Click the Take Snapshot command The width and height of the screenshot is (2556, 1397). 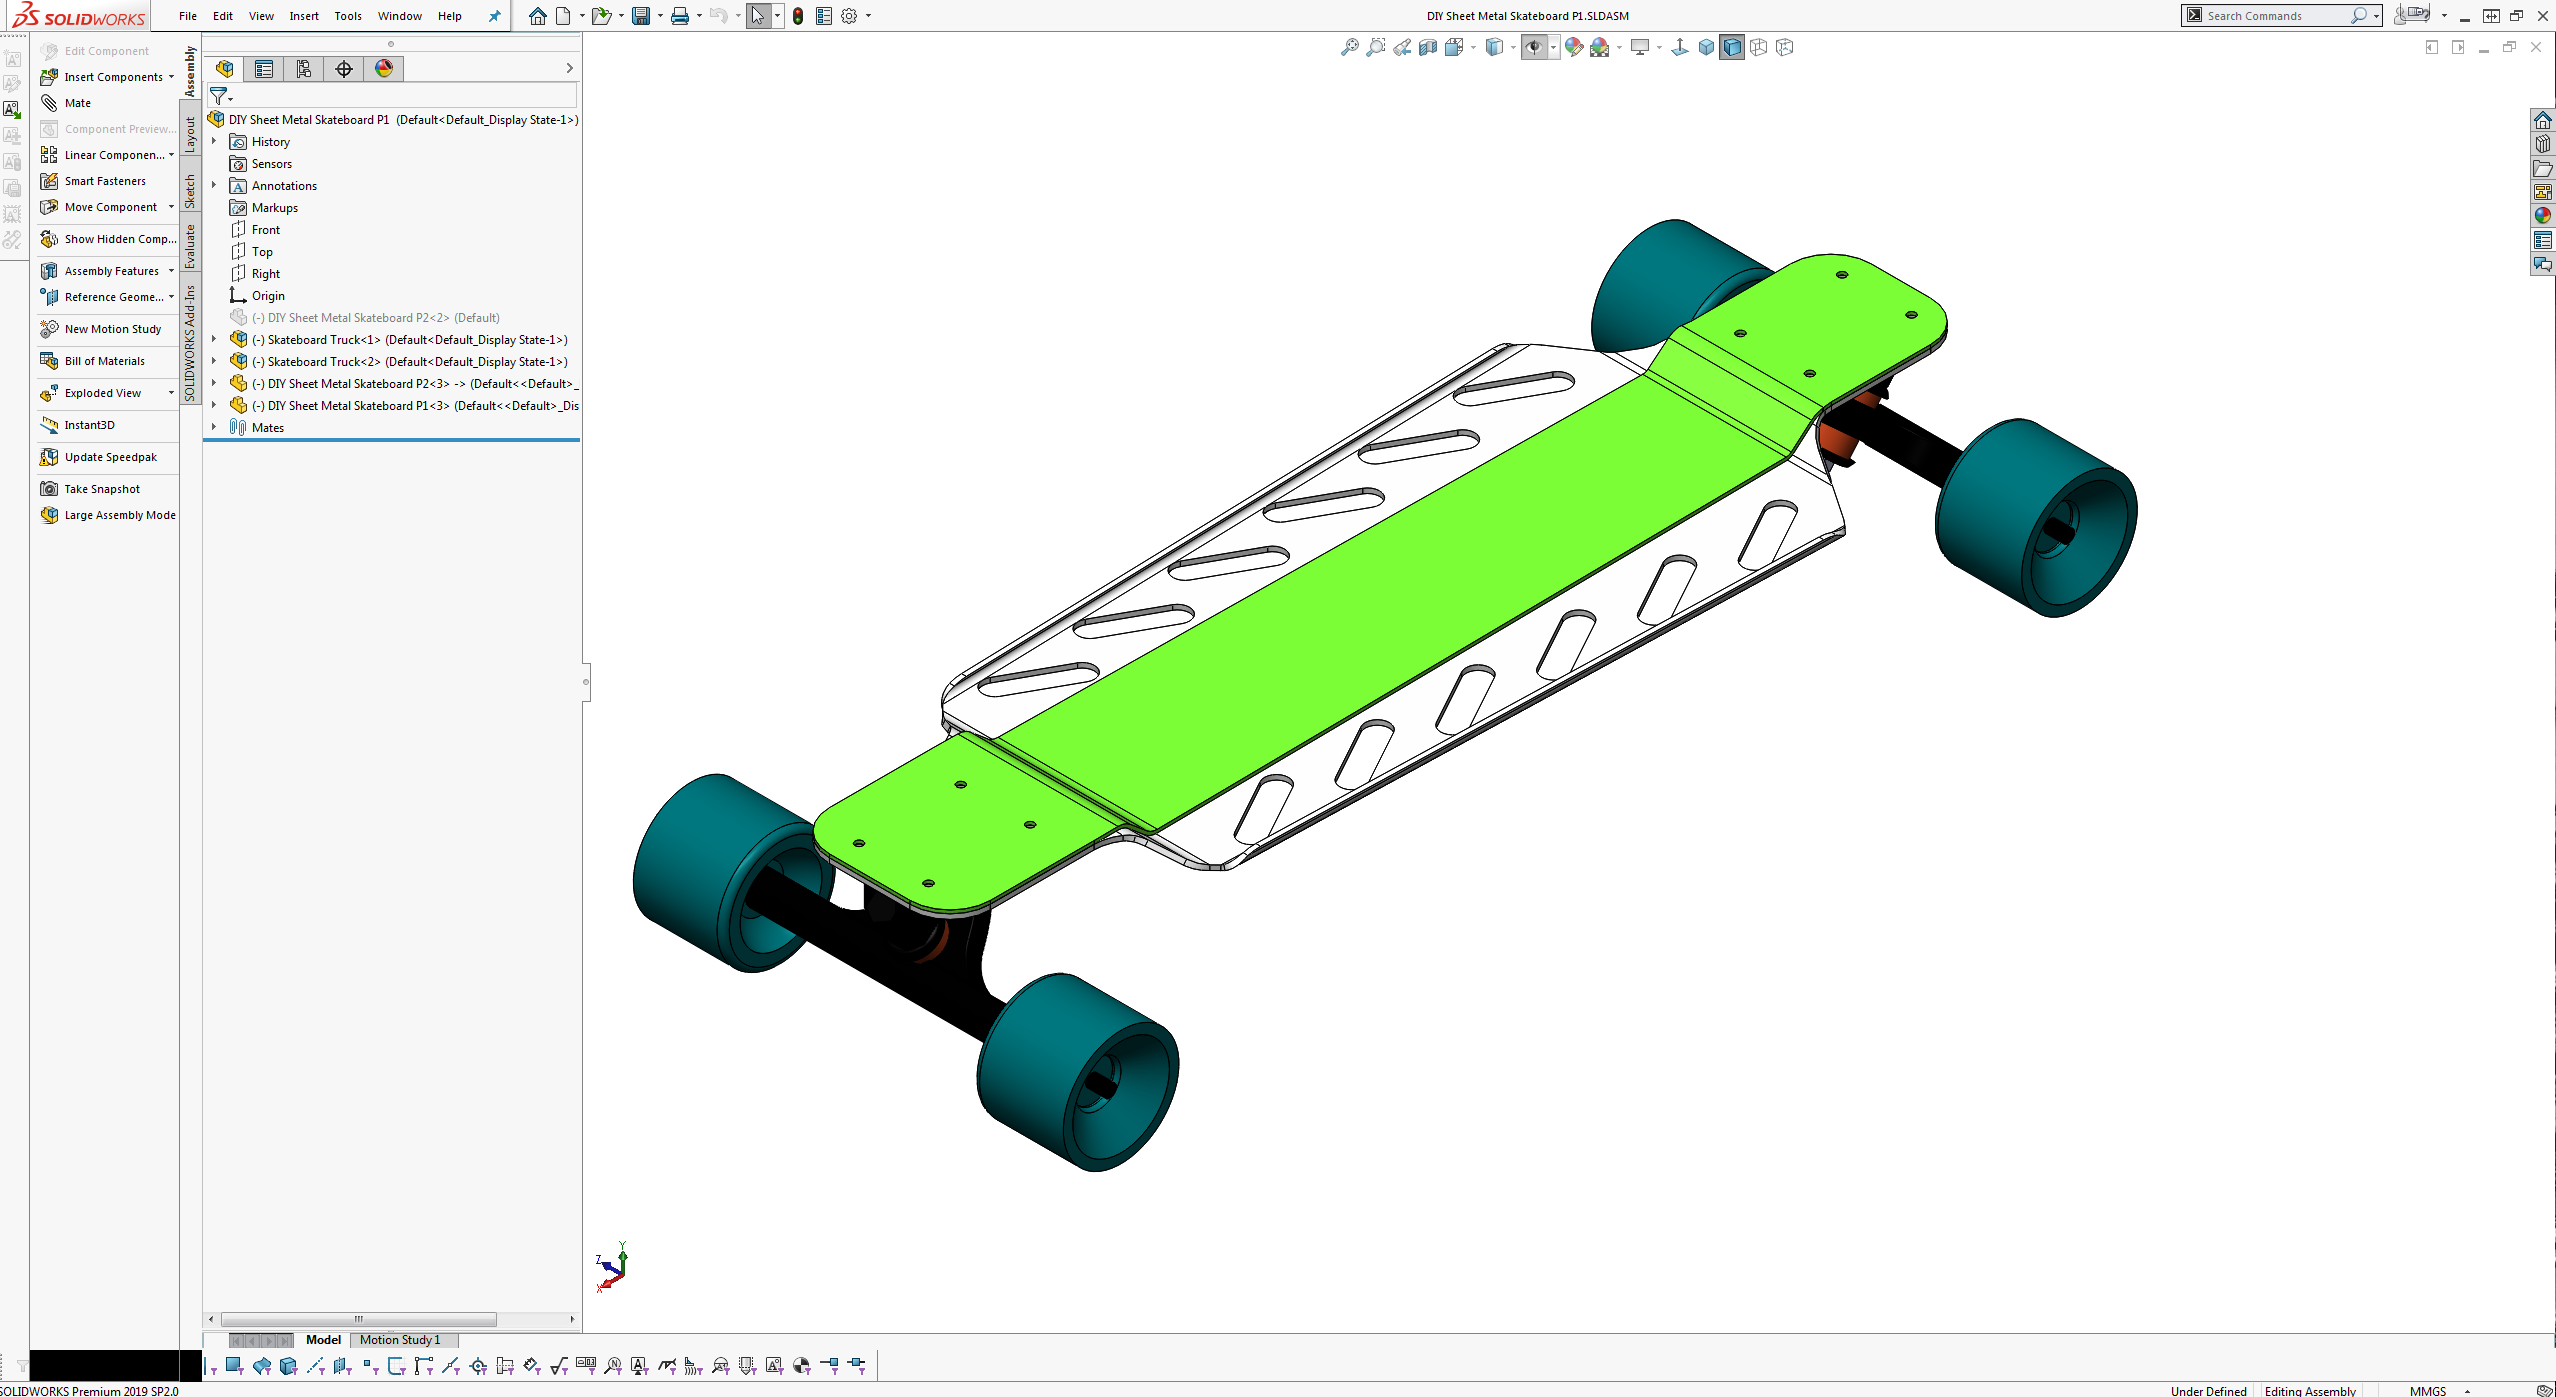90,489
